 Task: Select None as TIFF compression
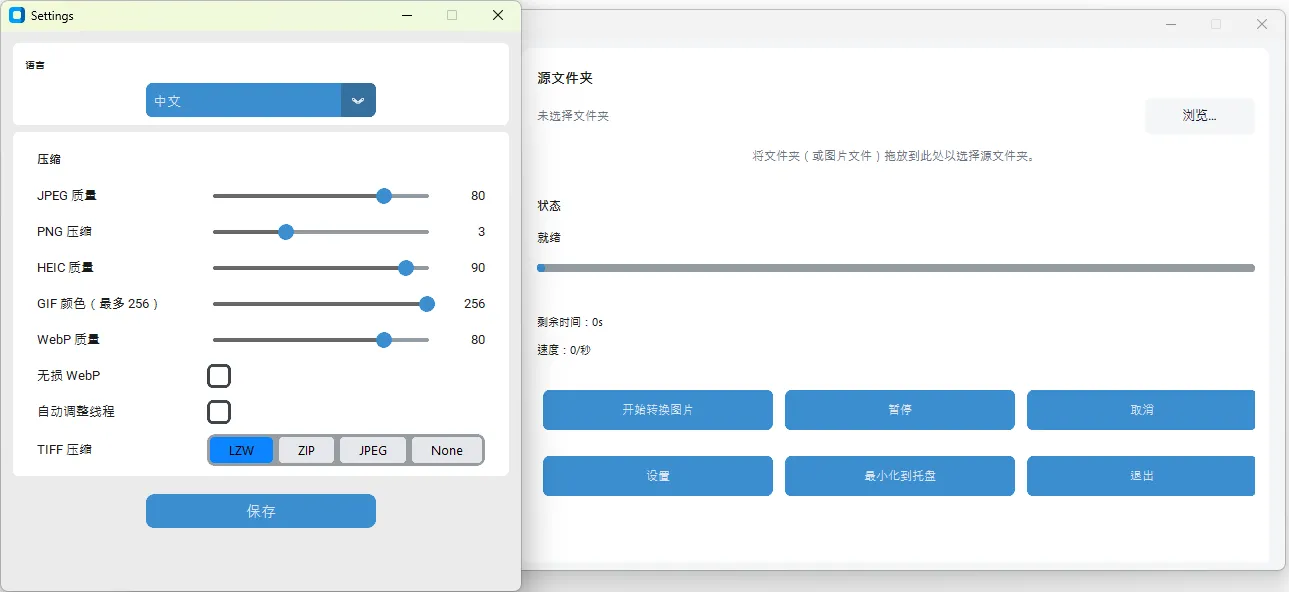point(446,450)
